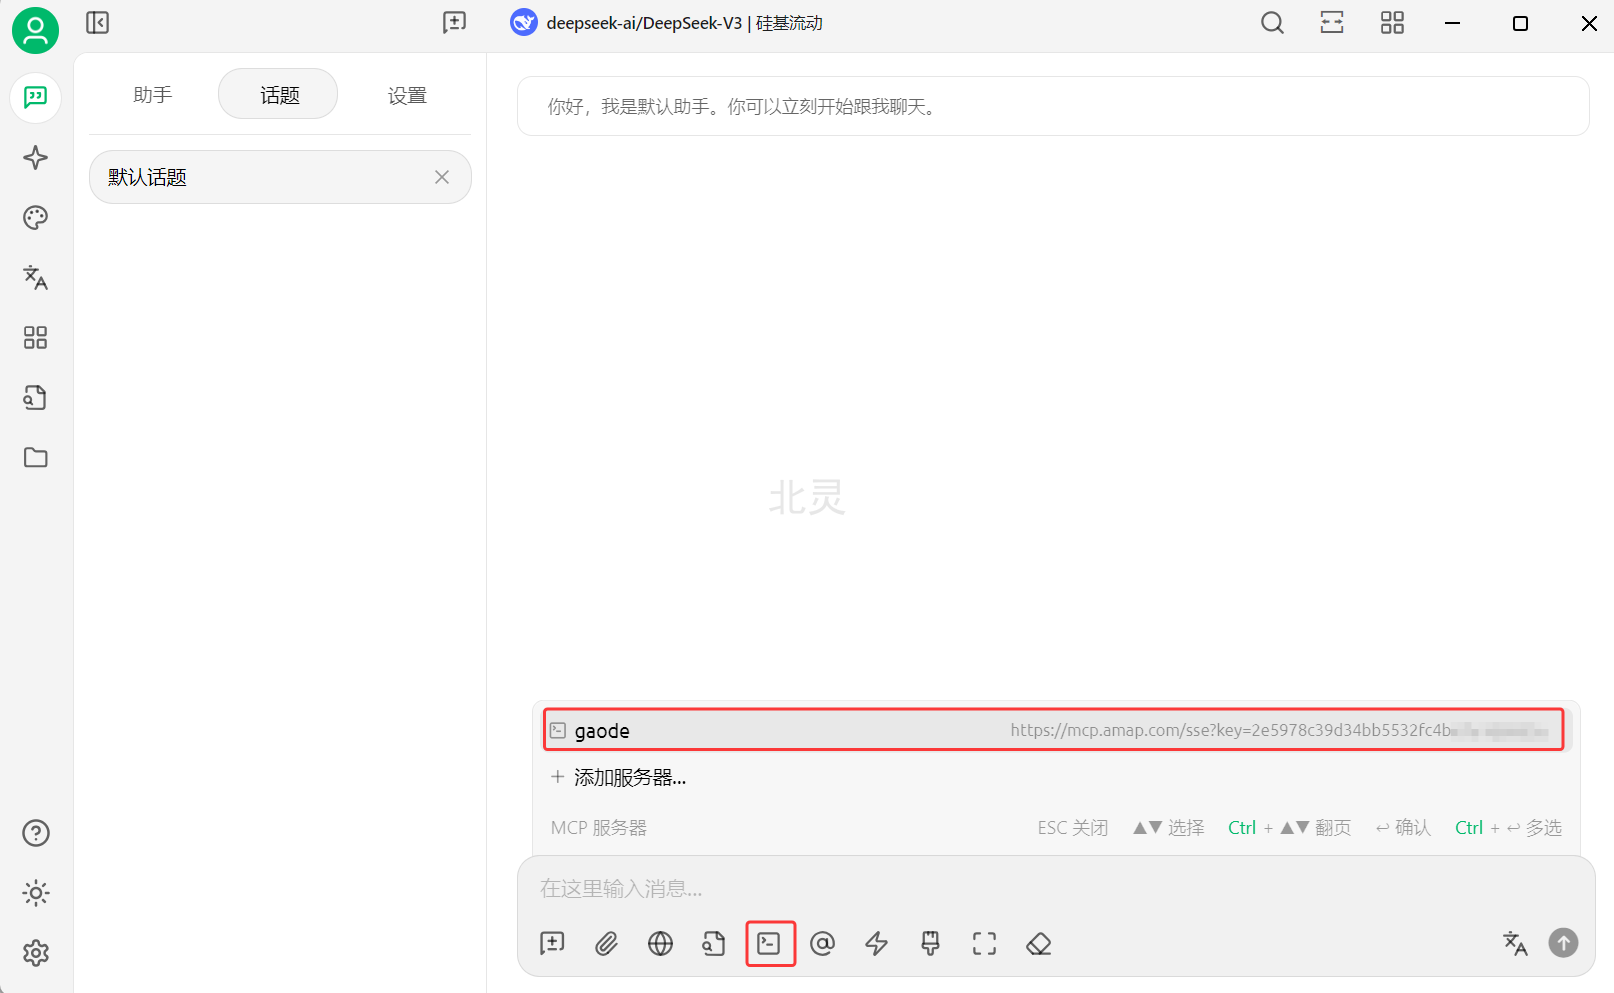This screenshot has height=993, width=1614.
Task: Click the @ mention model icon
Action: tap(822, 943)
